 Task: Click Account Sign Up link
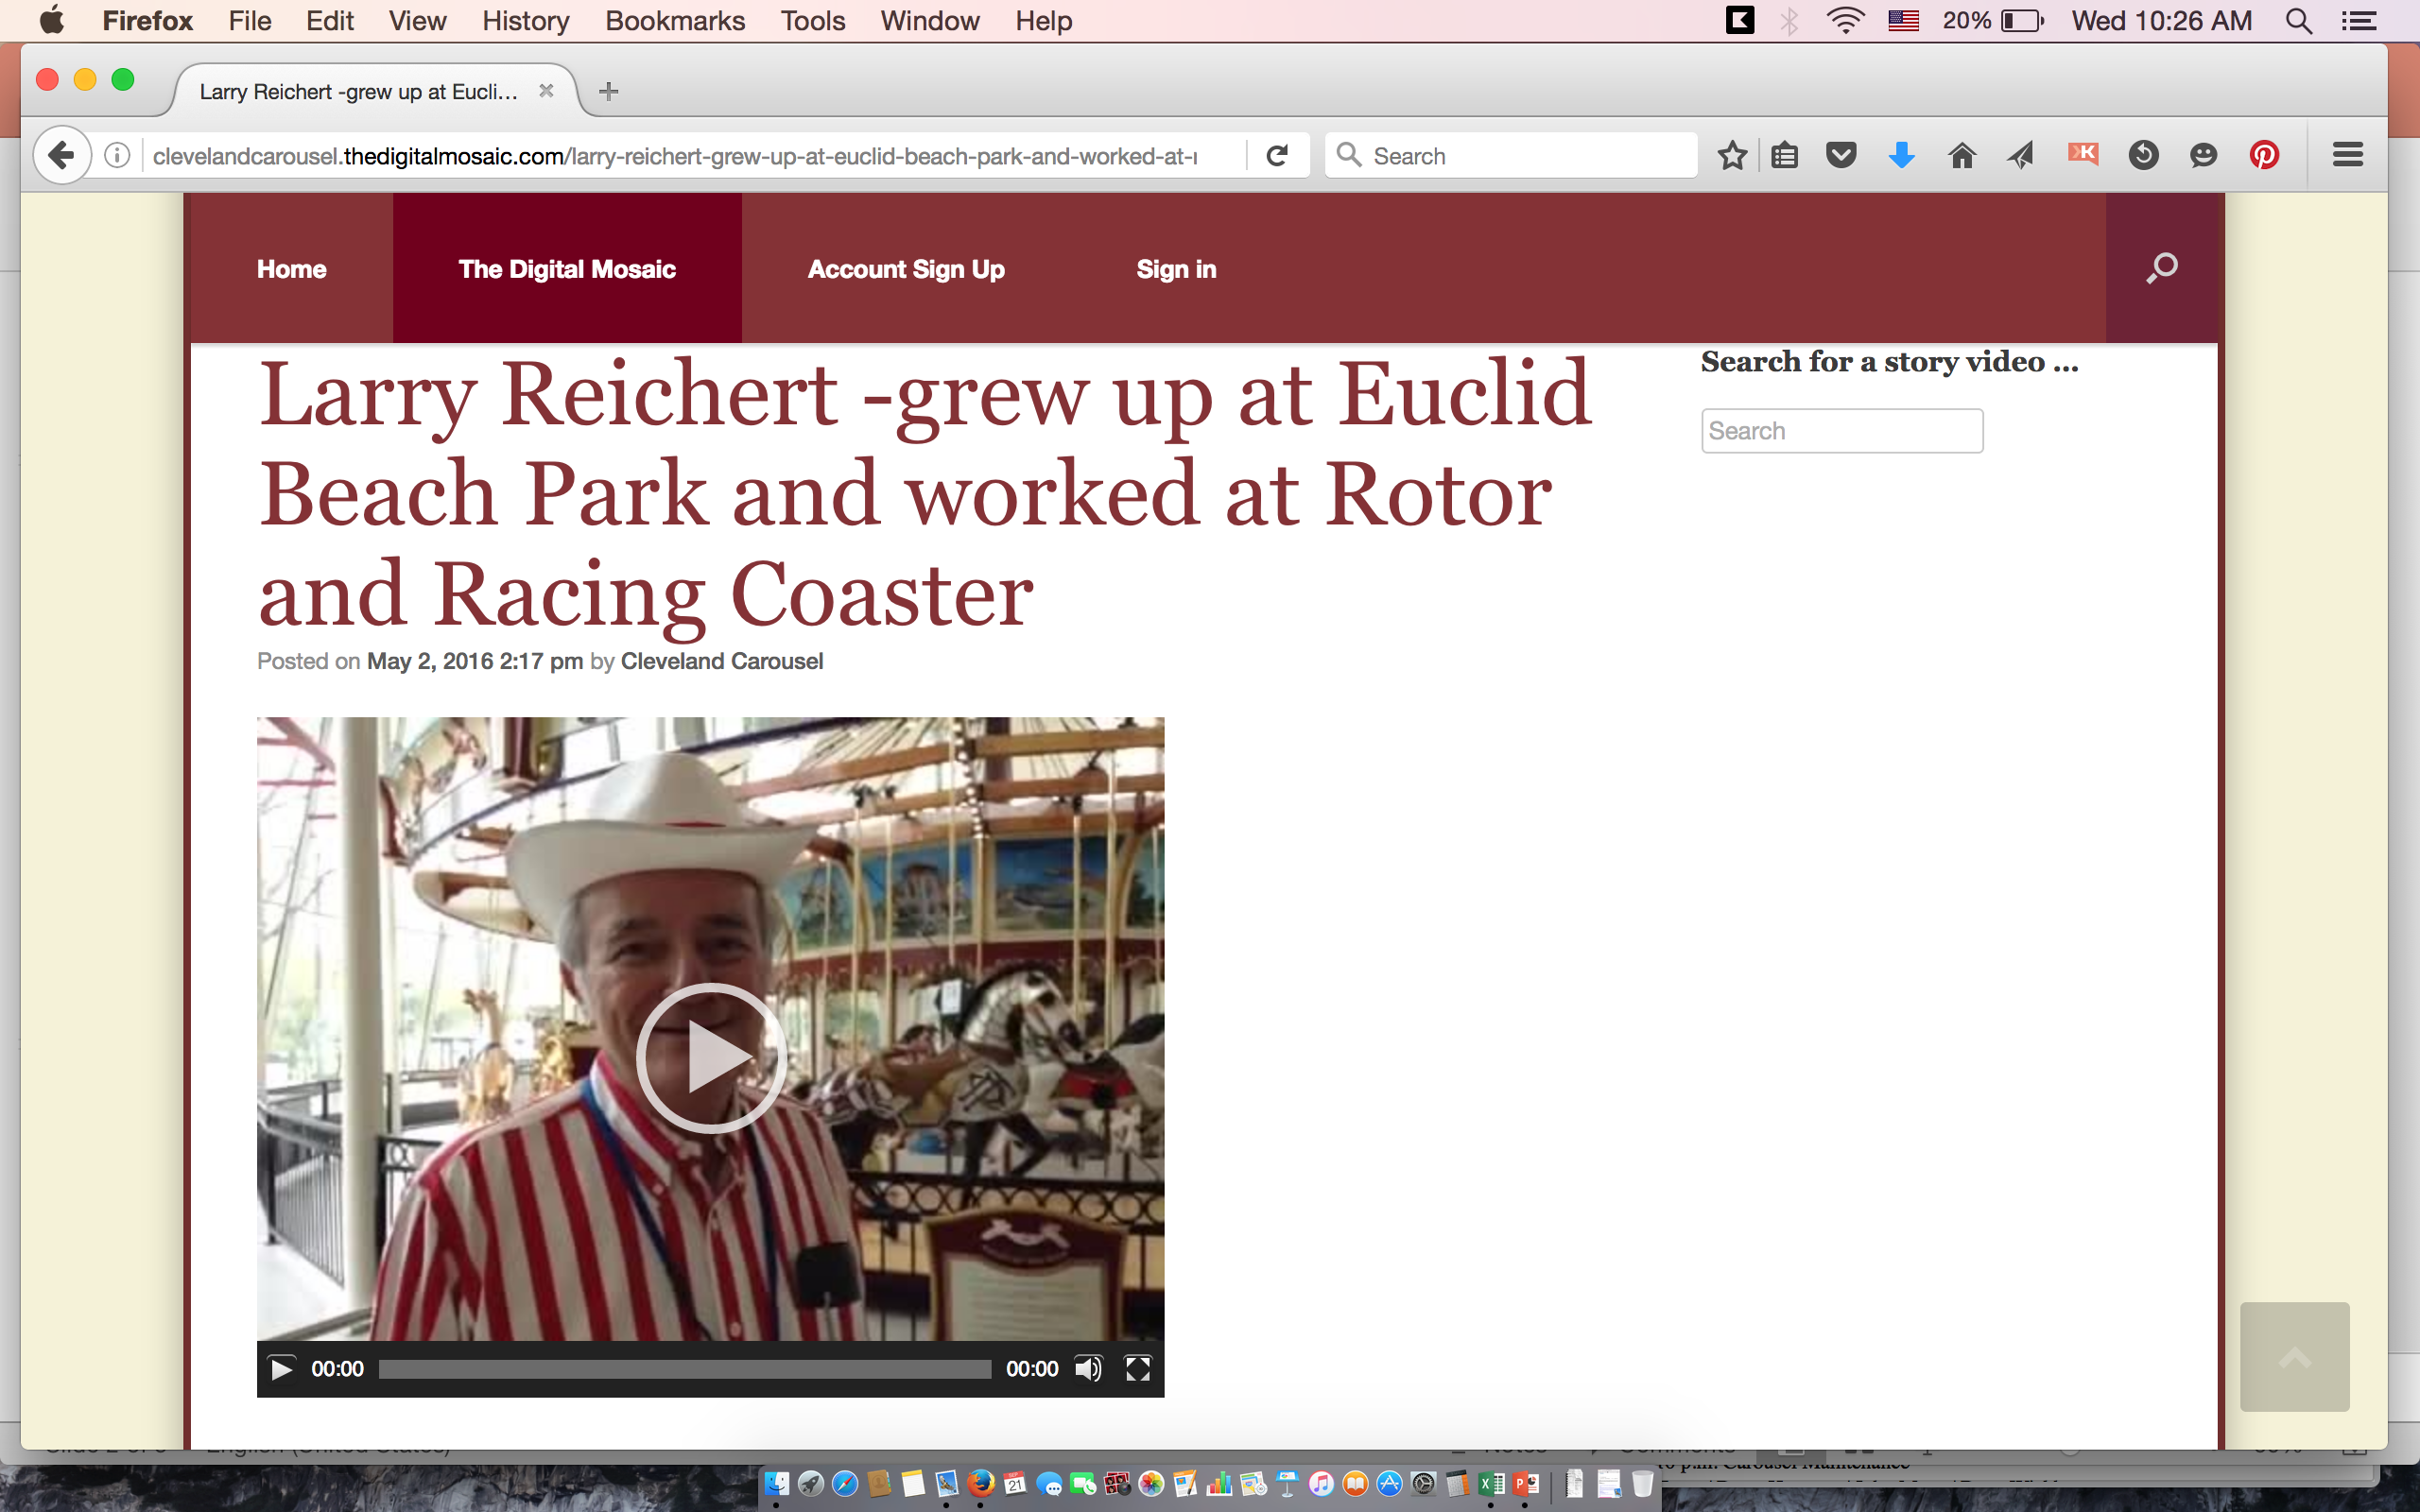(906, 268)
